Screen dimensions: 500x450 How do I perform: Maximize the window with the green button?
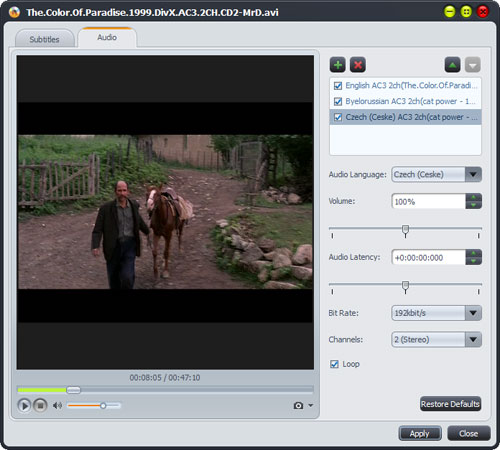466,12
